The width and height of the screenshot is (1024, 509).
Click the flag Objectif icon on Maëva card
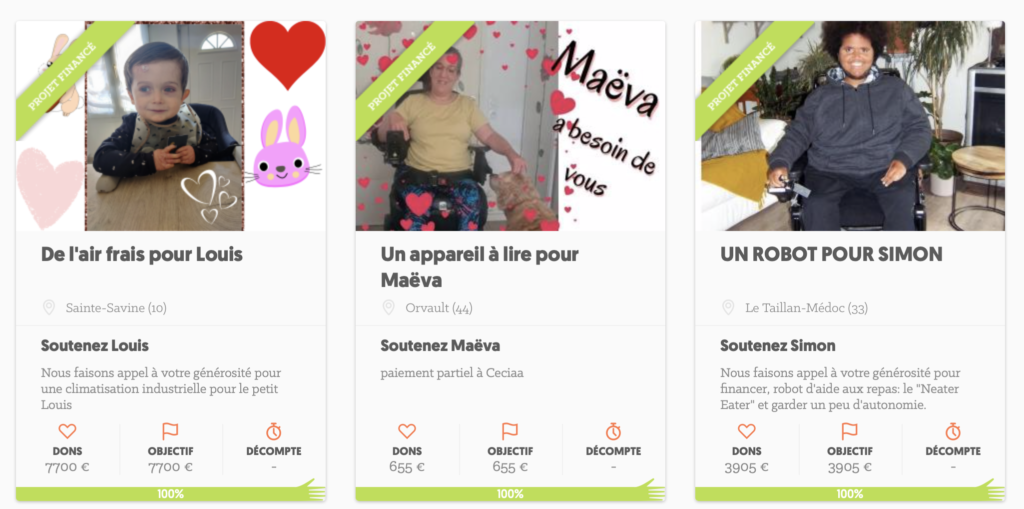tap(510, 431)
